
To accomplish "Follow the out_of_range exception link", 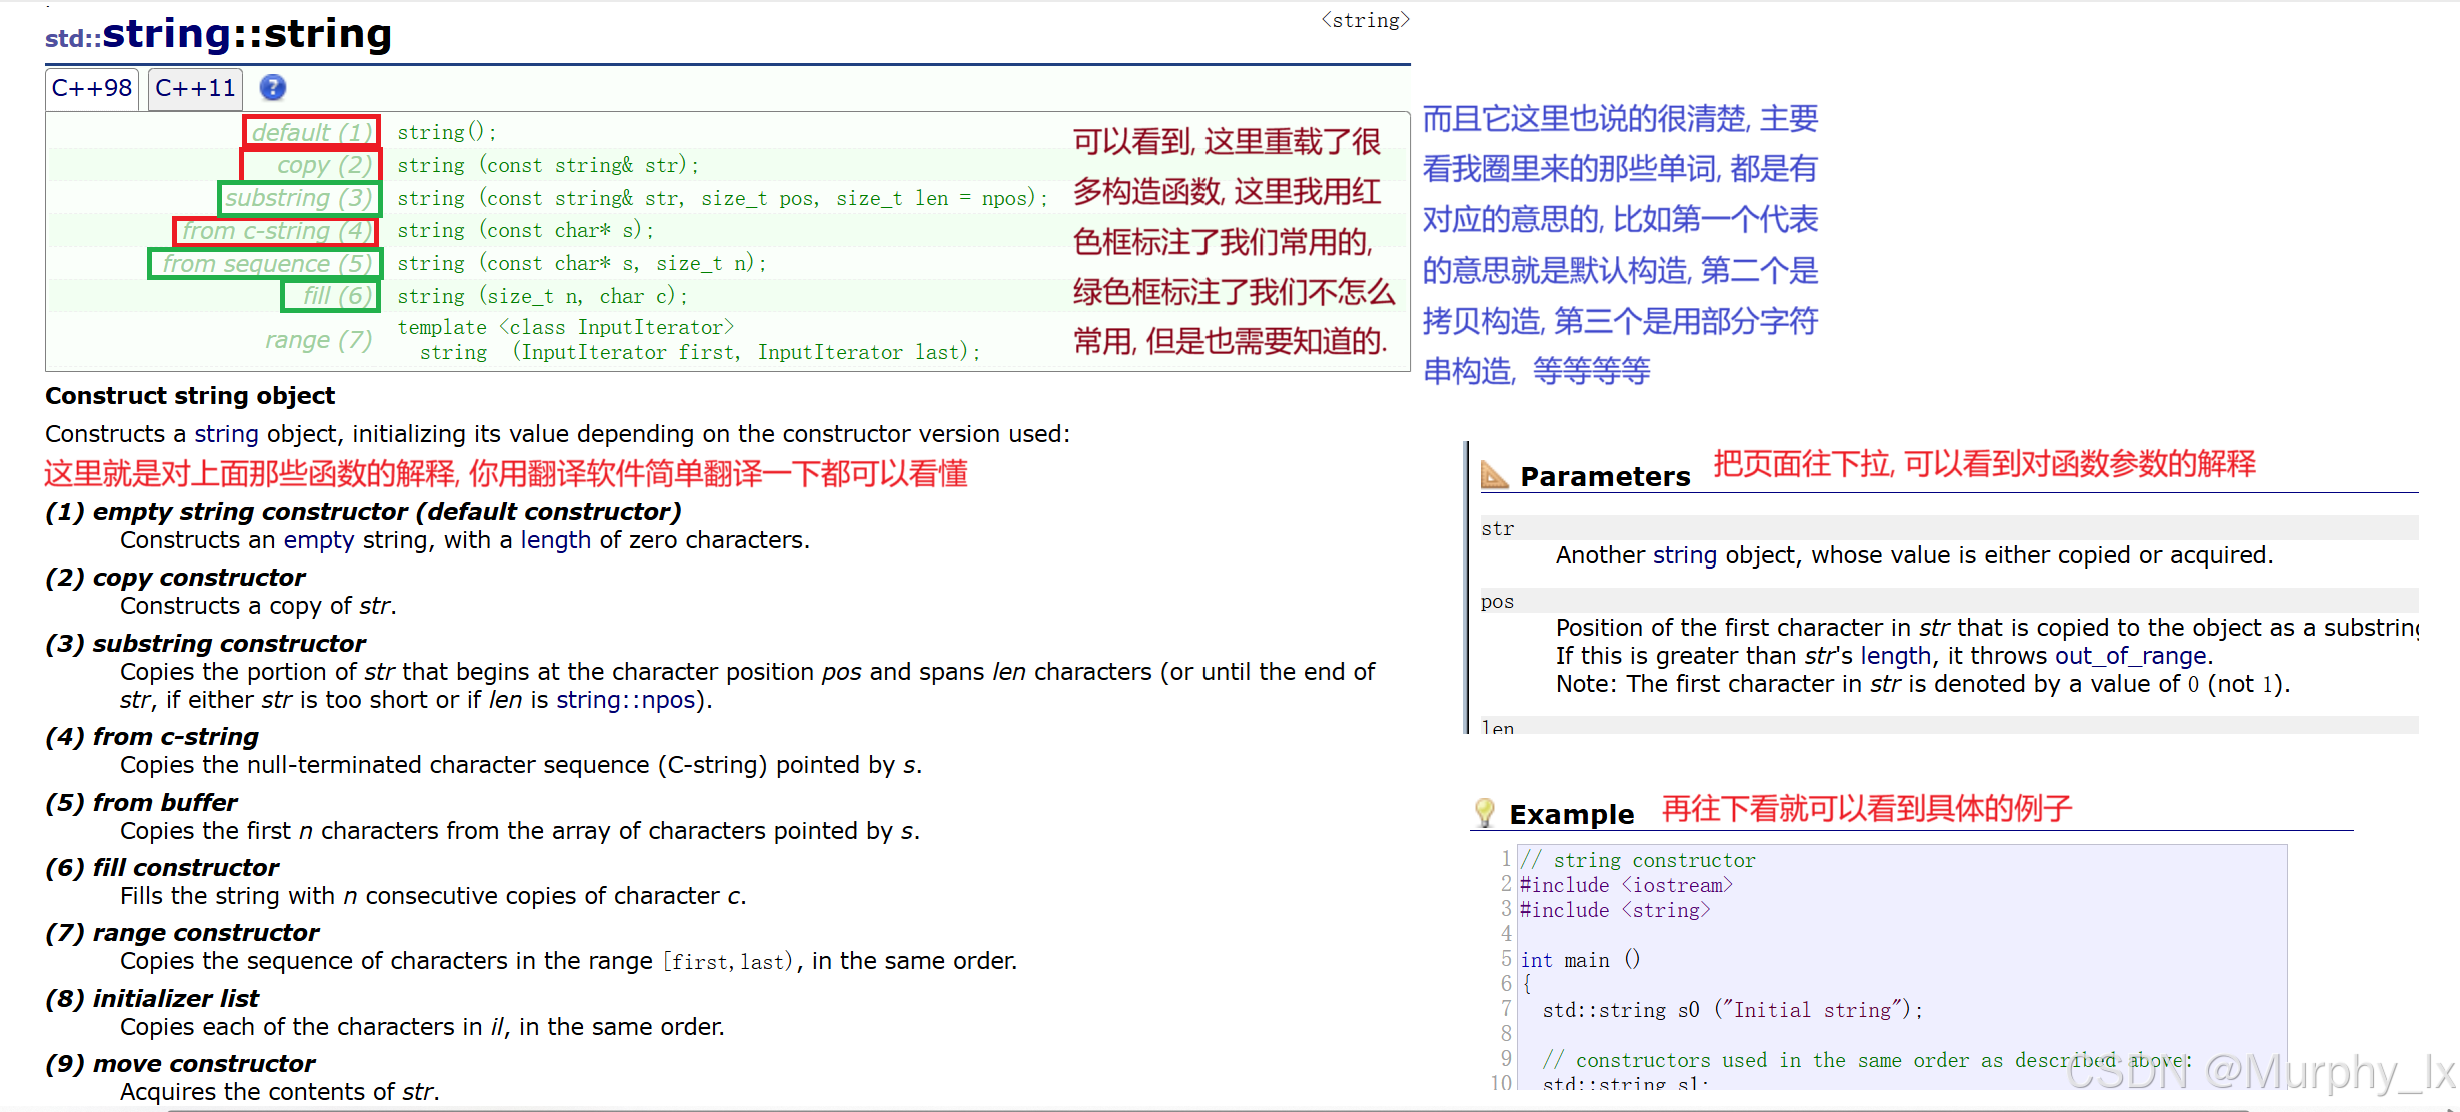I will 2130,656.
